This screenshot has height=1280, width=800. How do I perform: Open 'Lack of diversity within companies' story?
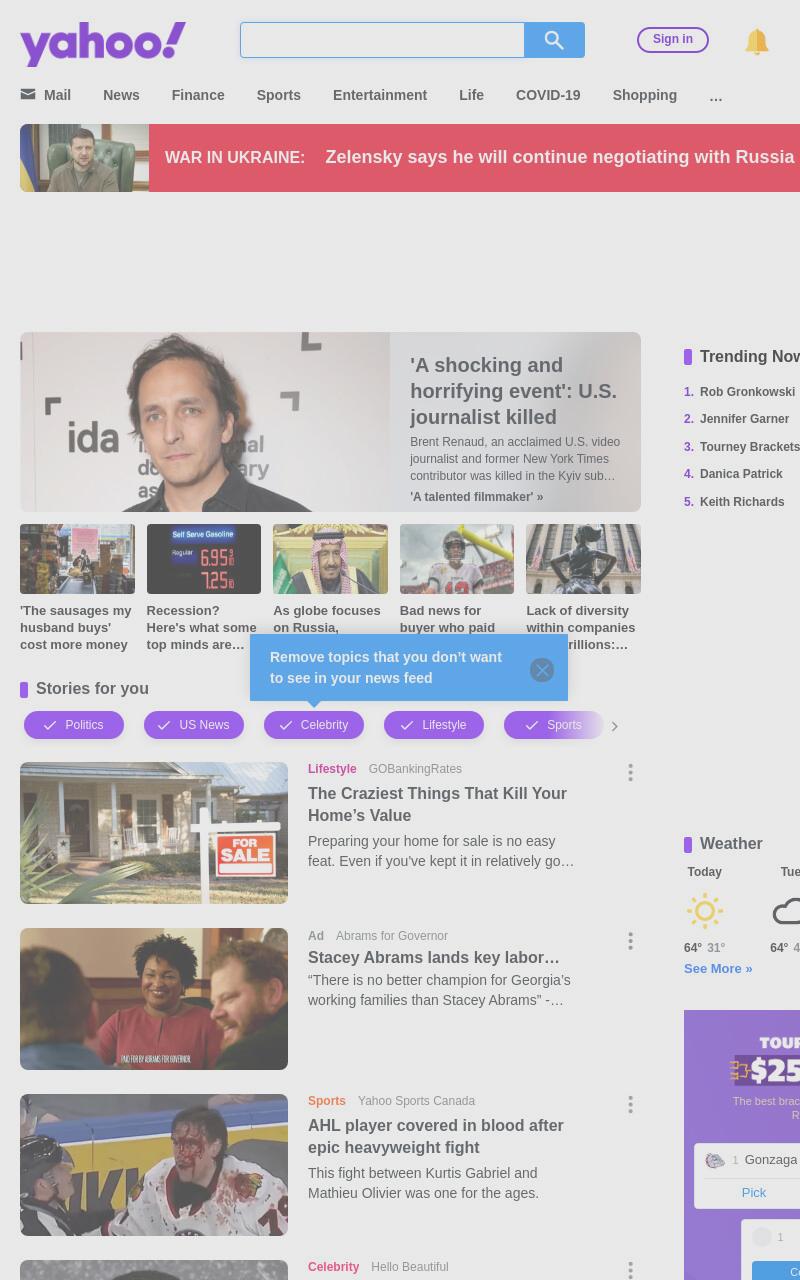click(583, 627)
